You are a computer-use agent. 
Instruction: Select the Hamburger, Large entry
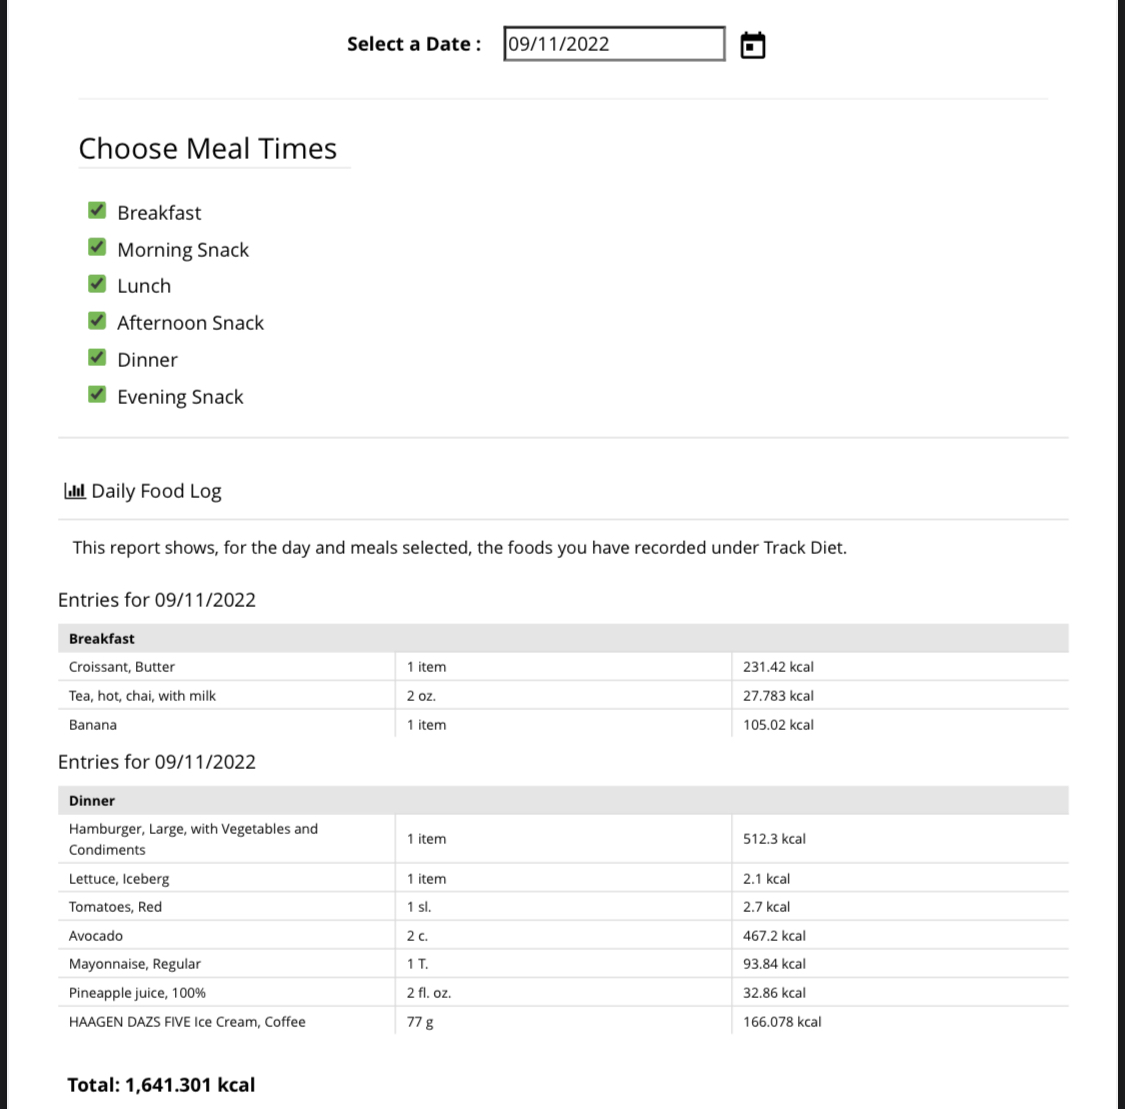(x=193, y=839)
